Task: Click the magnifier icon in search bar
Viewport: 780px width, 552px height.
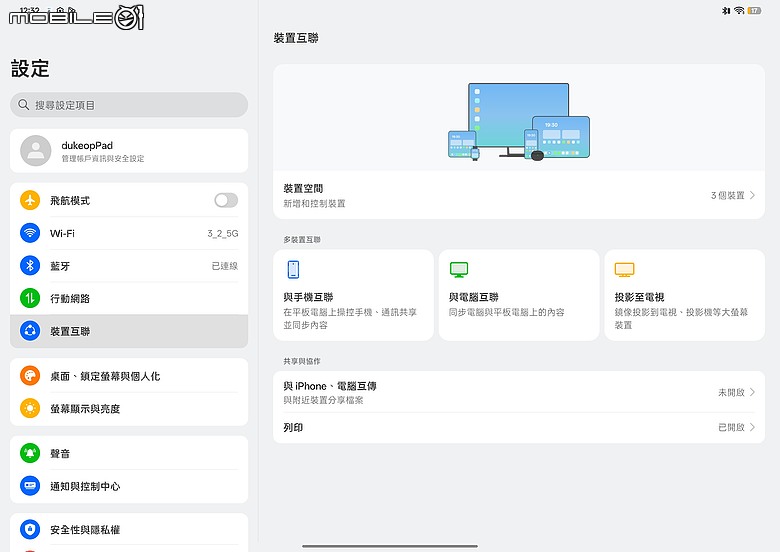Action: (23, 105)
